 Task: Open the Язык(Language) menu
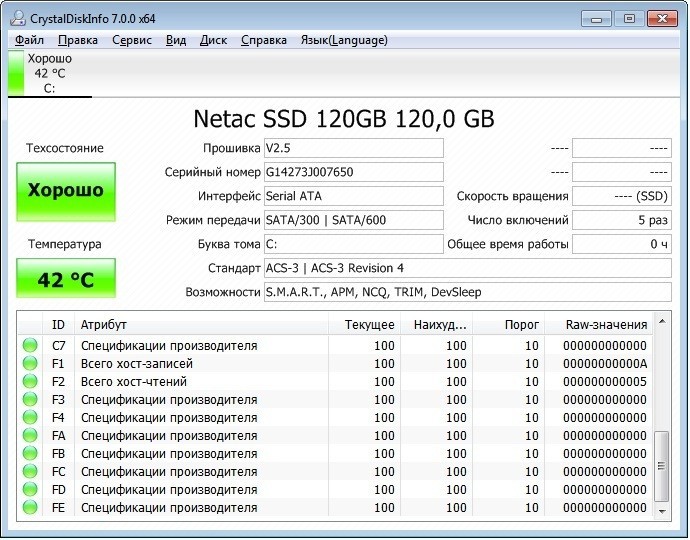[x=344, y=40]
